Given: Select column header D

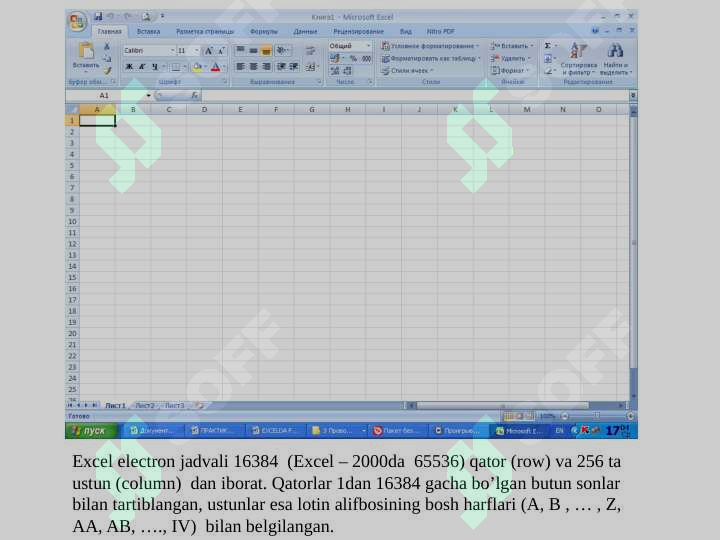Looking at the screenshot, I should pos(204,109).
